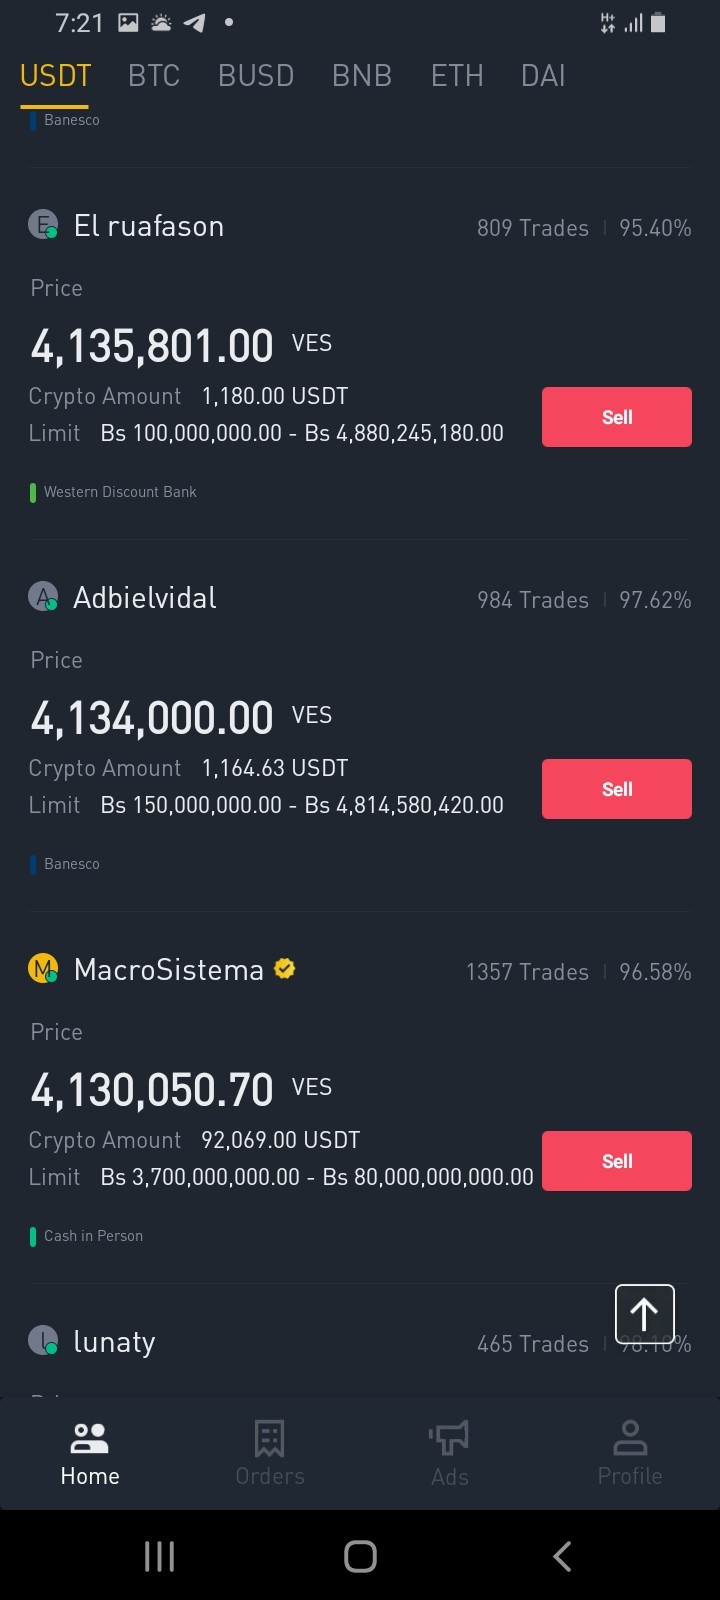Open the Orders tab icon

(269, 1438)
